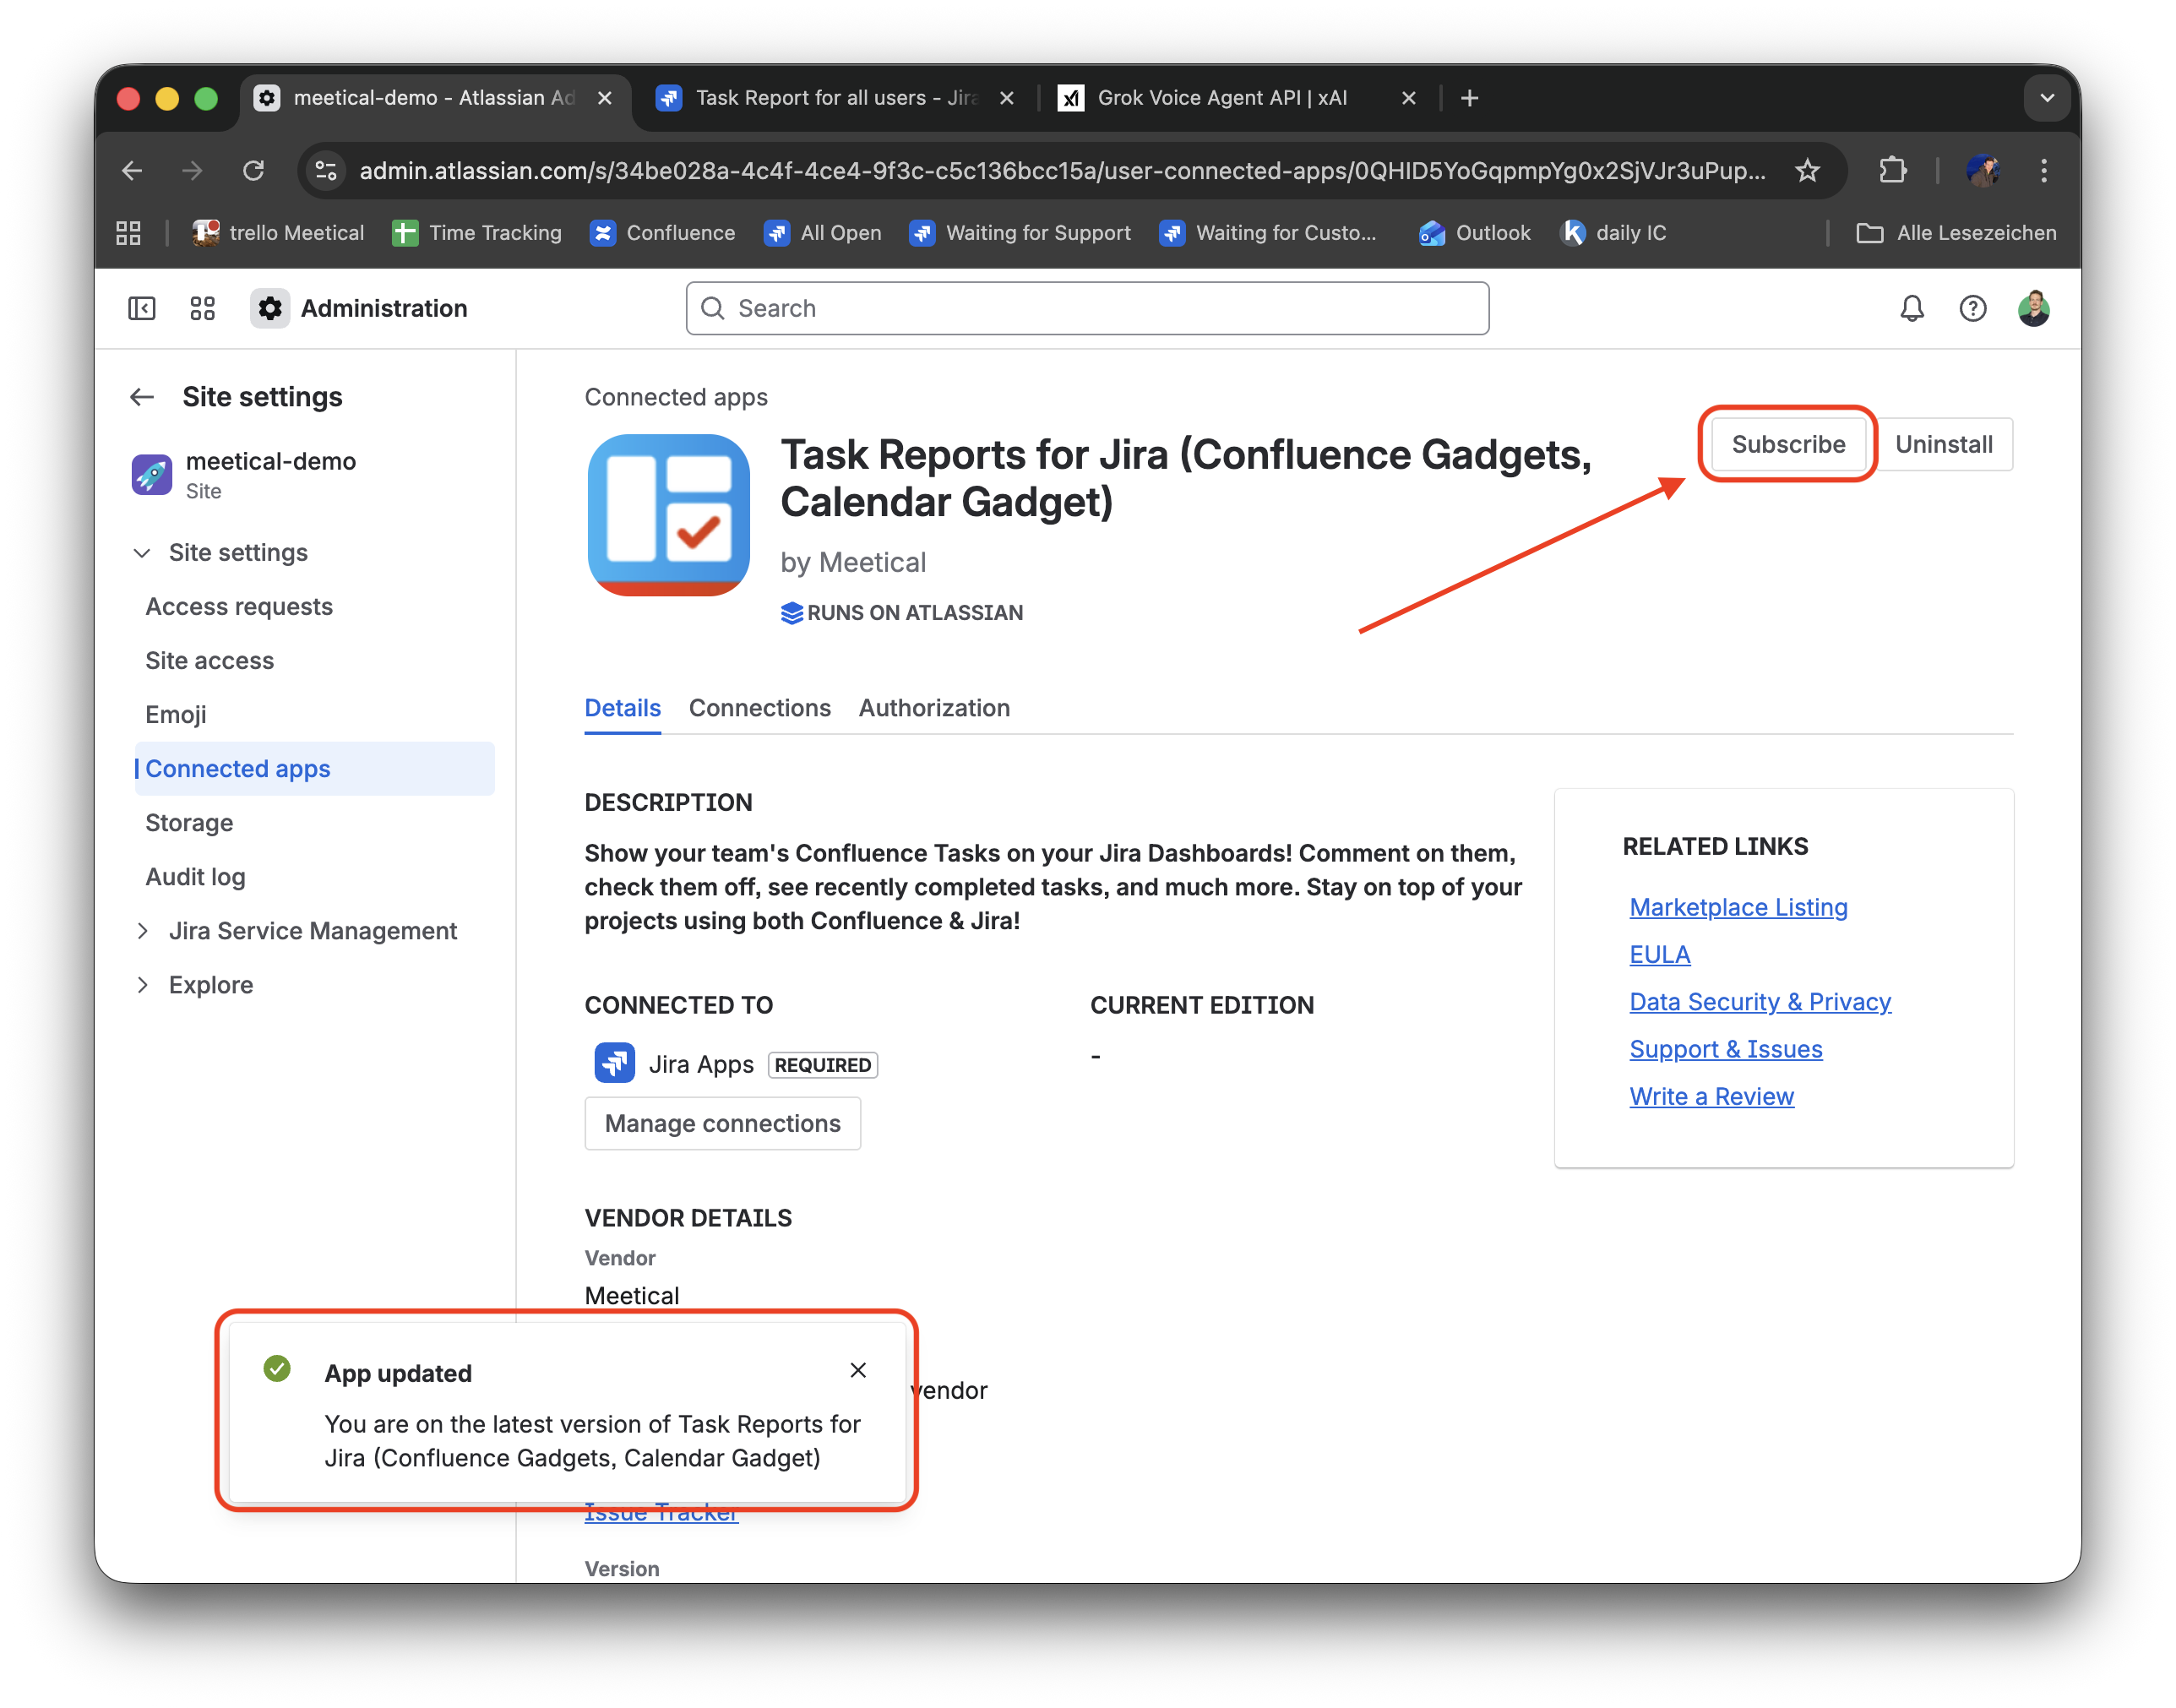Open the browser extensions puzzle icon
2176x1708 pixels.
pyautogui.click(x=1892, y=171)
